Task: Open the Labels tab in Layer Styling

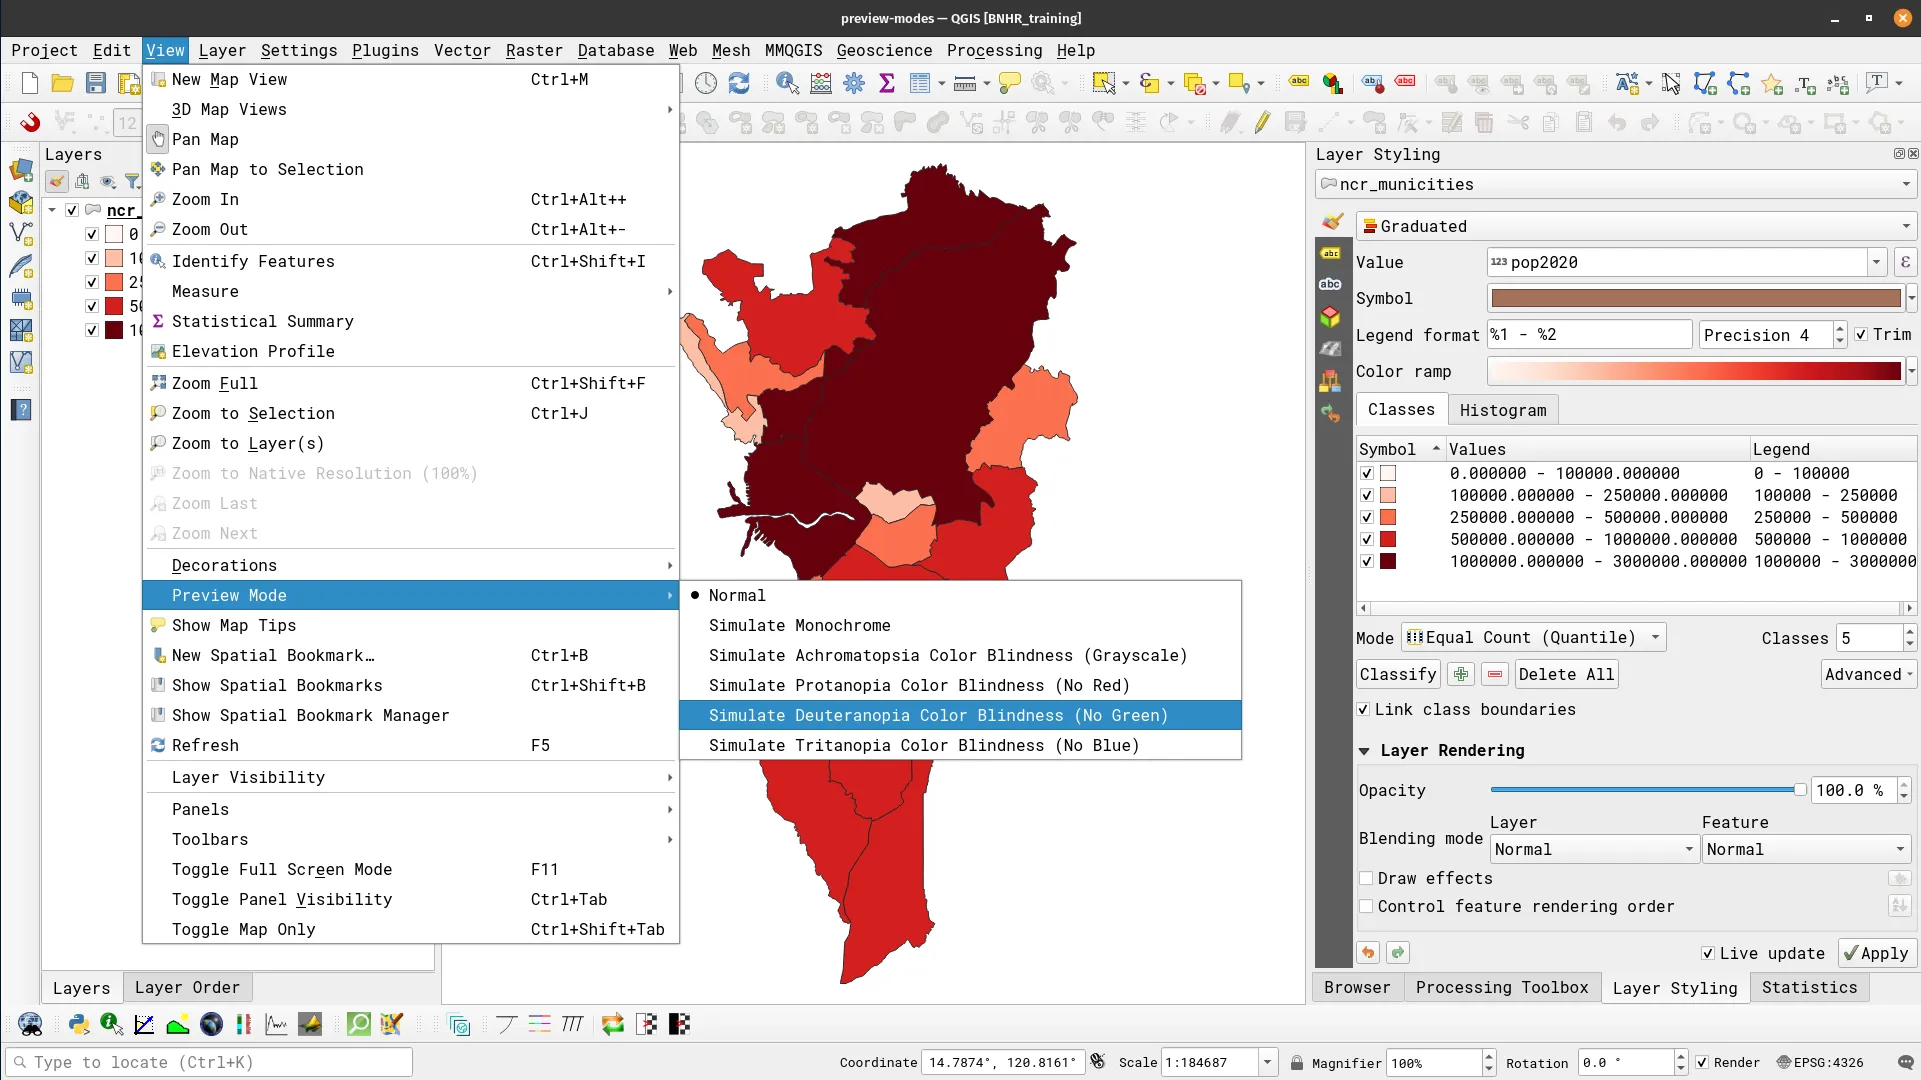Action: 1331,255
